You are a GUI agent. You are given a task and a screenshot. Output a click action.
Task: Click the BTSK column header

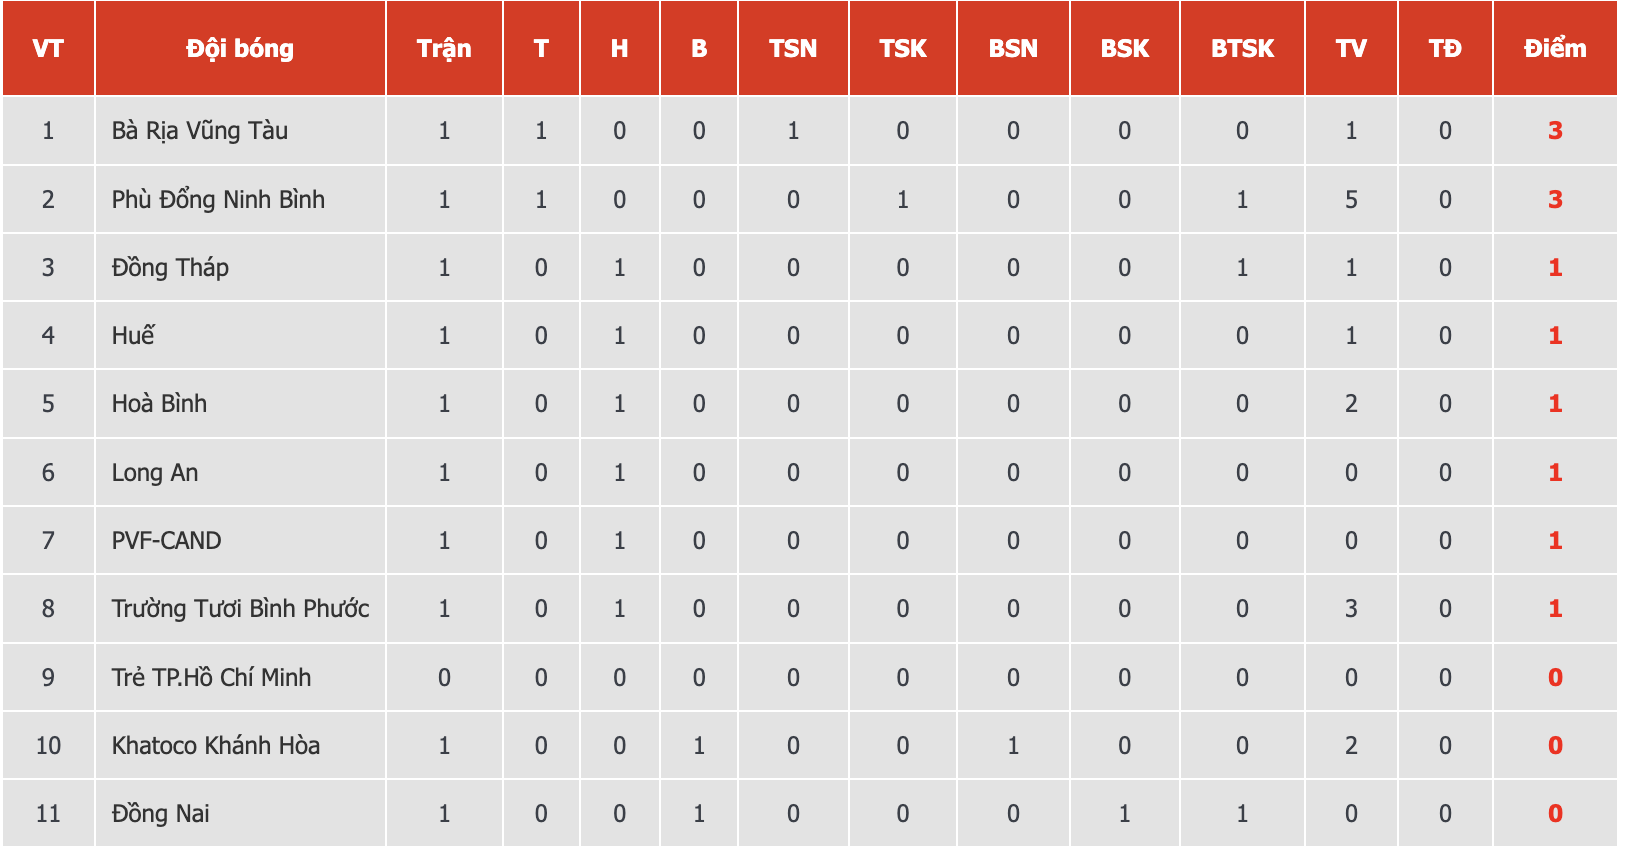point(1242,48)
